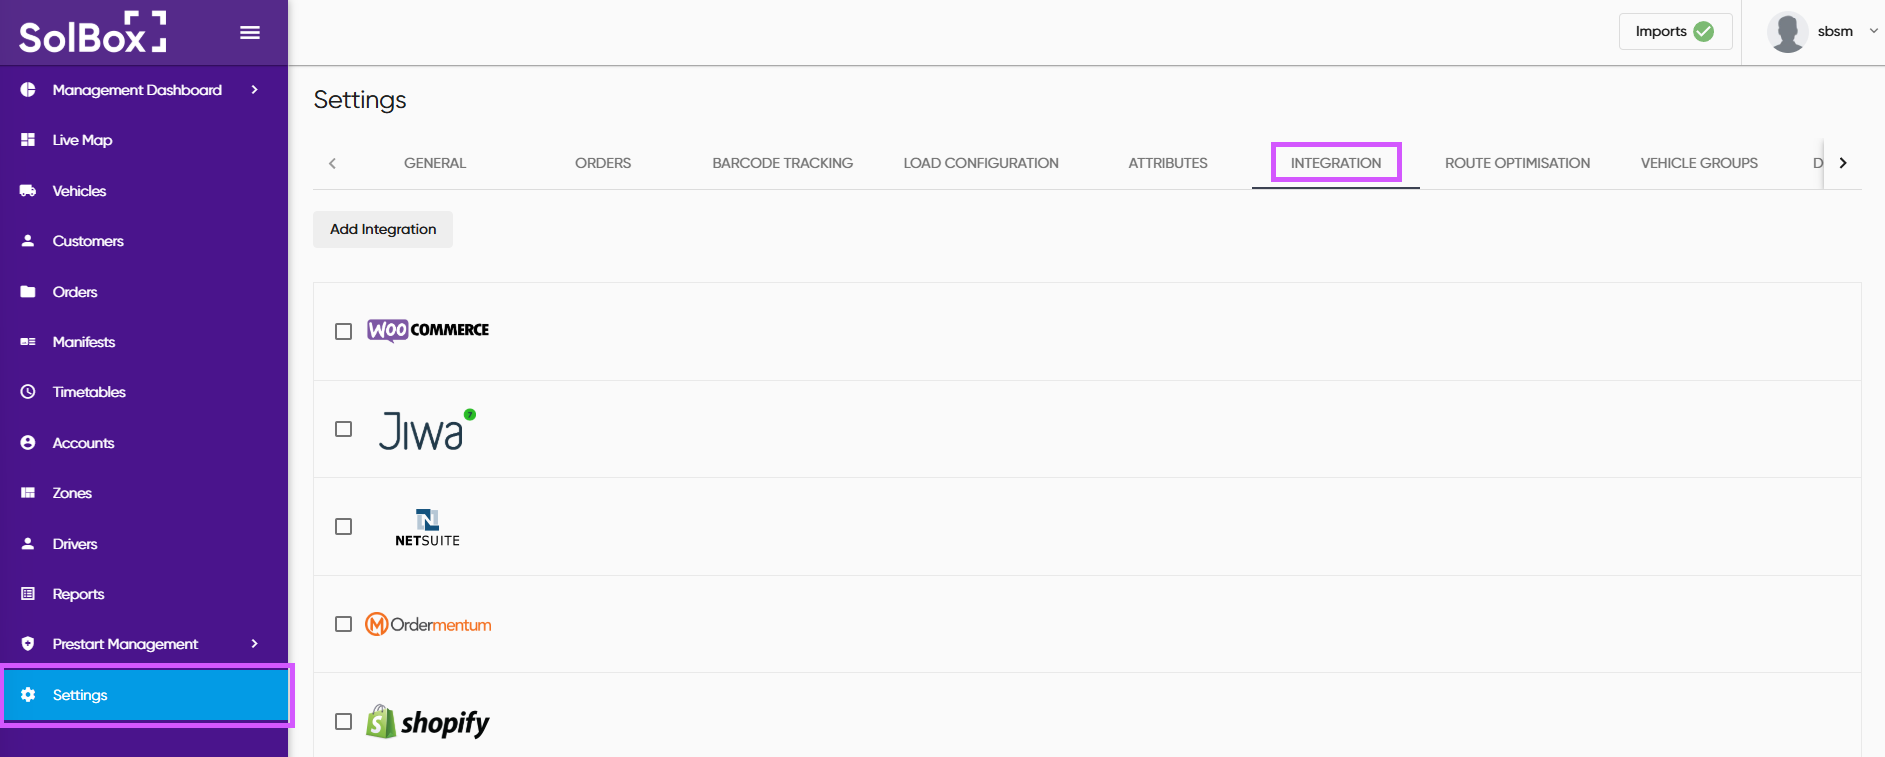
Task: Select the Attributes tab
Action: 1168,163
